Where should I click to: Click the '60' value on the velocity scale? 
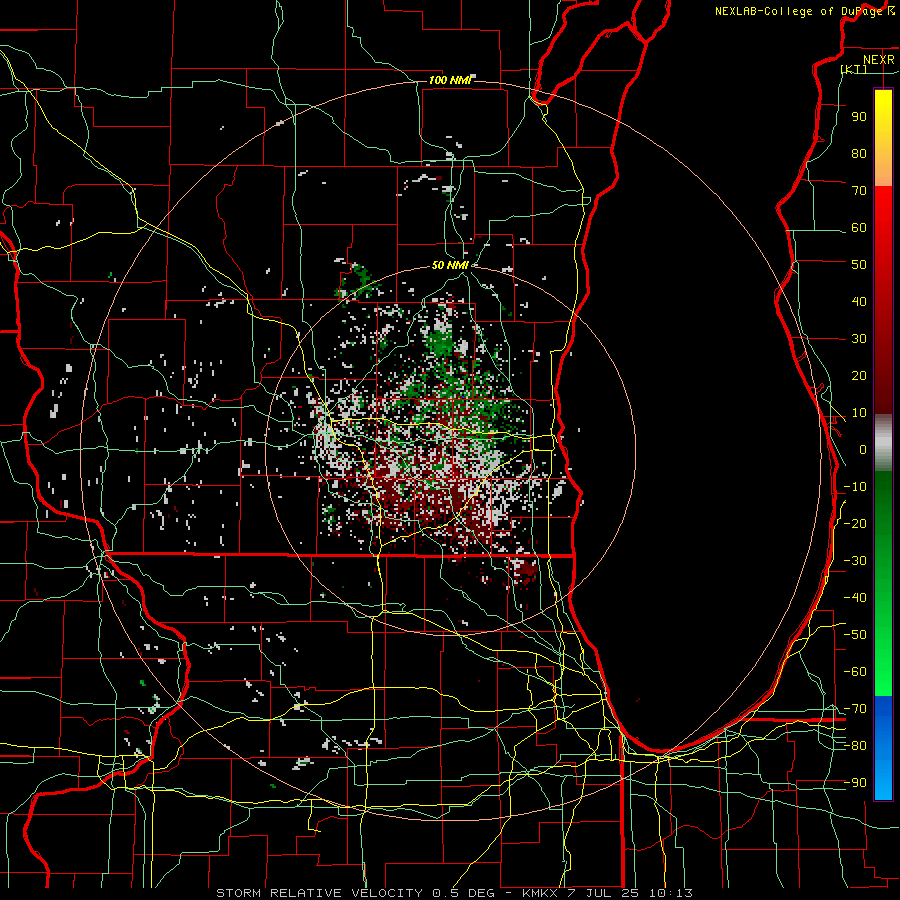tap(859, 227)
